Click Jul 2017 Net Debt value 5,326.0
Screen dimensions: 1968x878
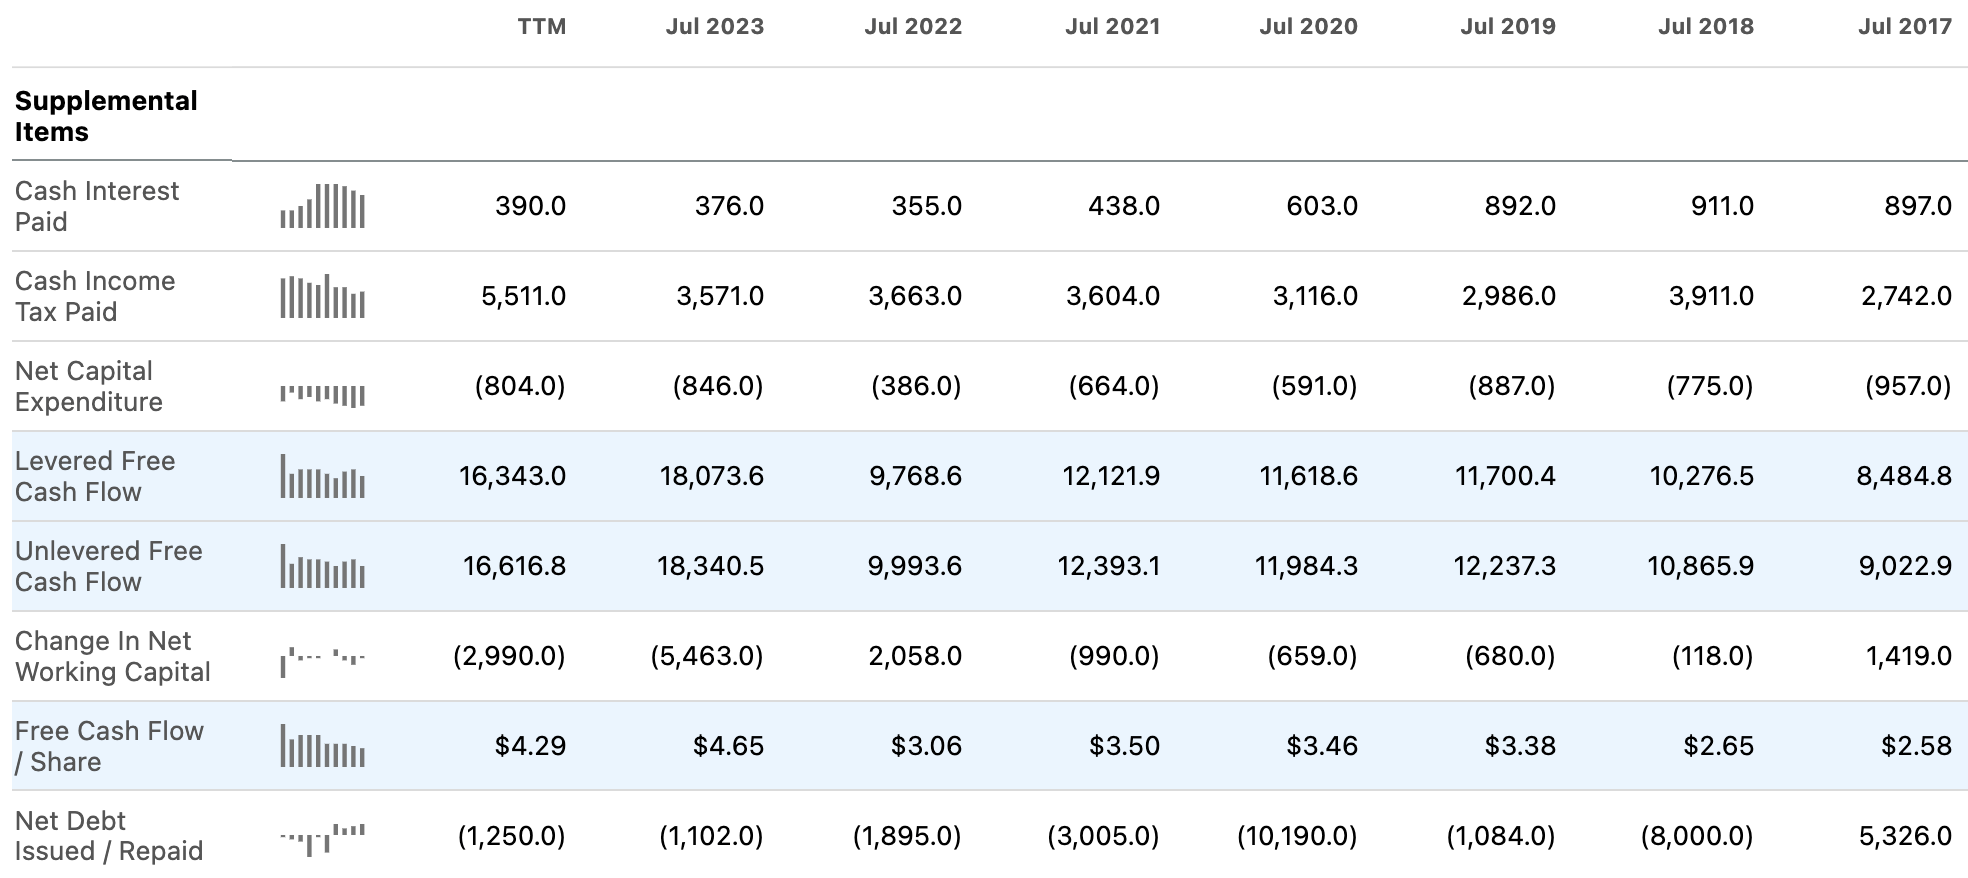click(x=1904, y=836)
